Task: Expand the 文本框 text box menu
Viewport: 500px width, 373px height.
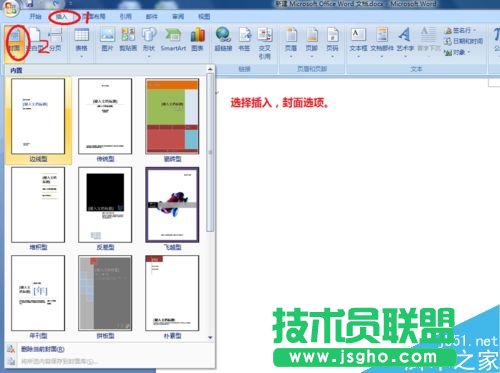Action: click(x=358, y=43)
